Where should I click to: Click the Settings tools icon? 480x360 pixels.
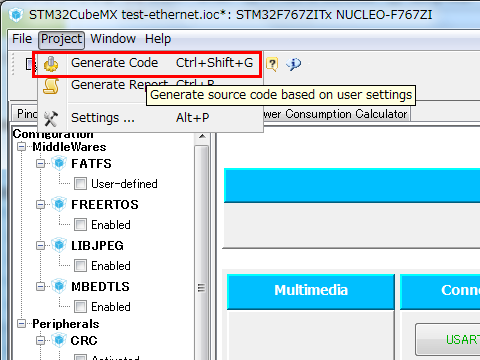(x=51, y=119)
